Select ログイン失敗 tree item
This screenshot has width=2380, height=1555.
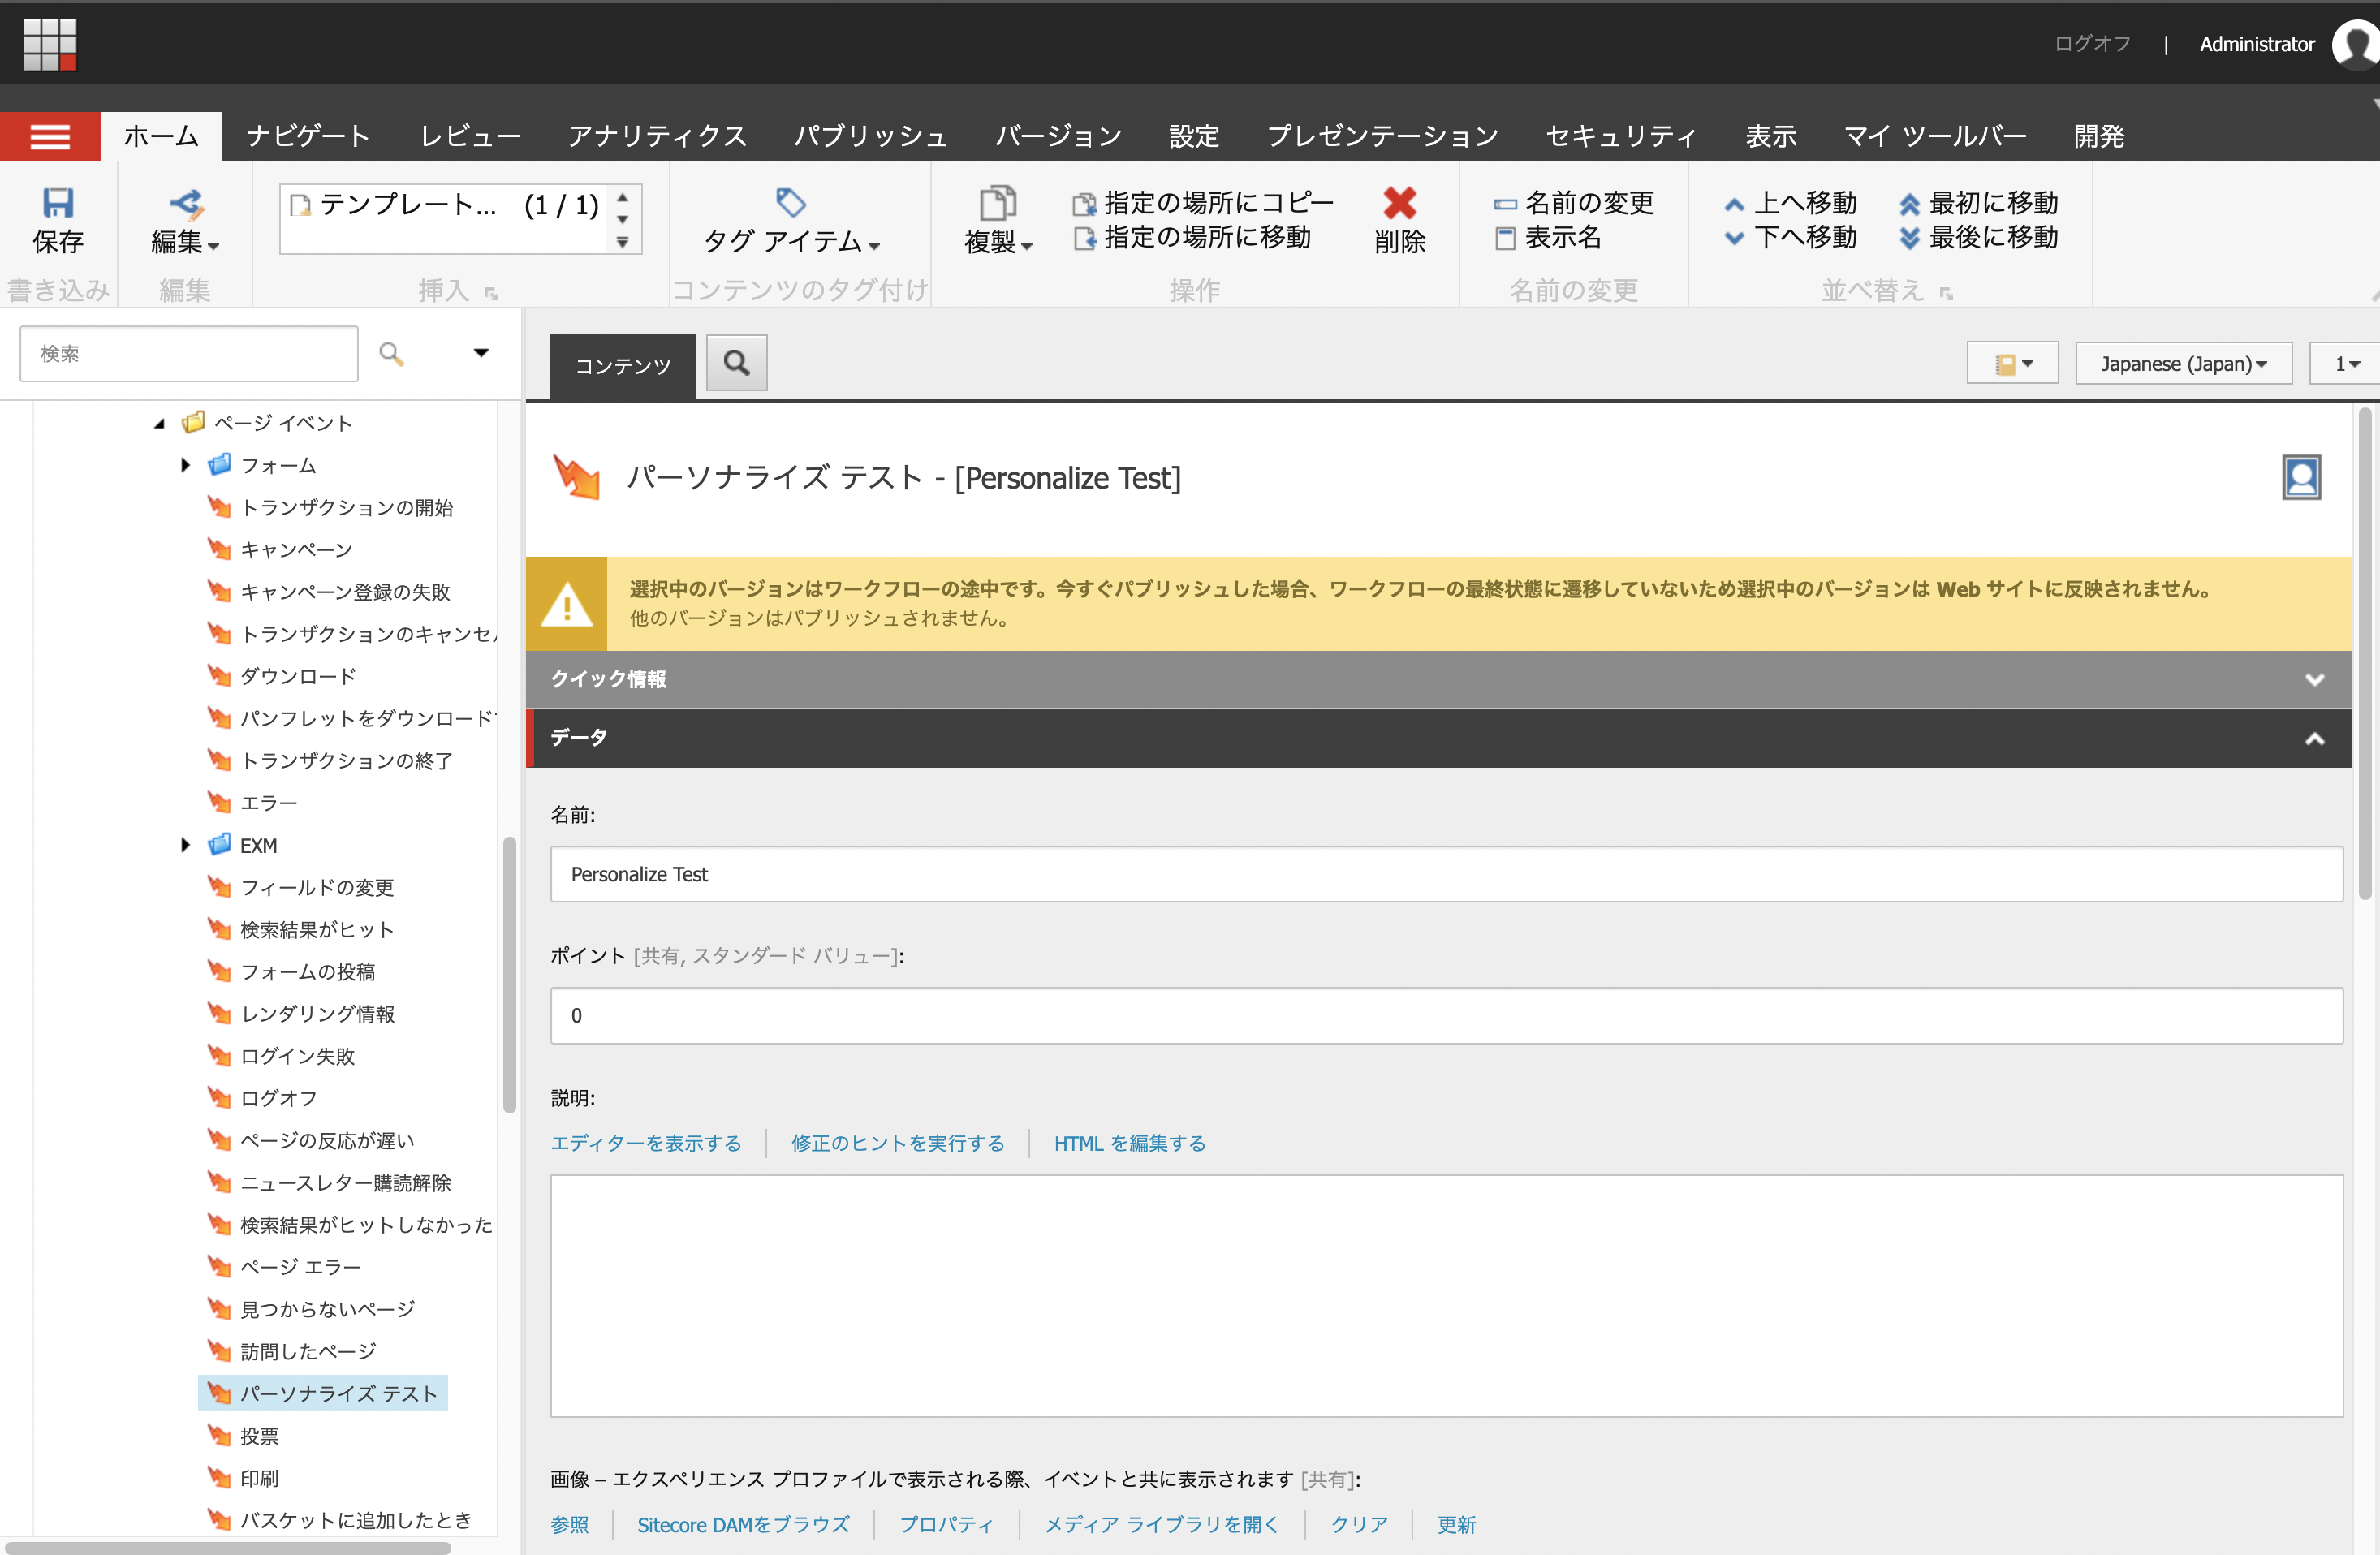(297, 1056)
